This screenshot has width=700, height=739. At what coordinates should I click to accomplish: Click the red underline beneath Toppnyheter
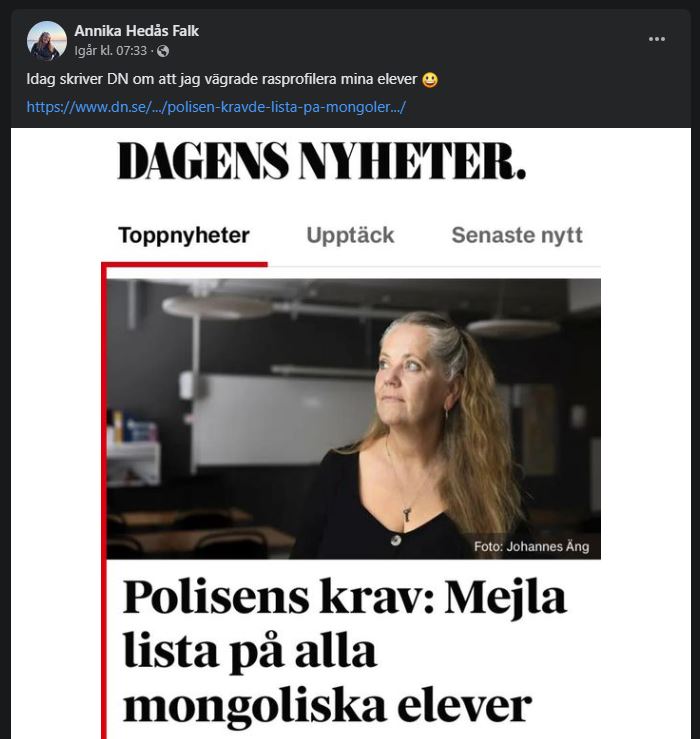click(185, 264)
